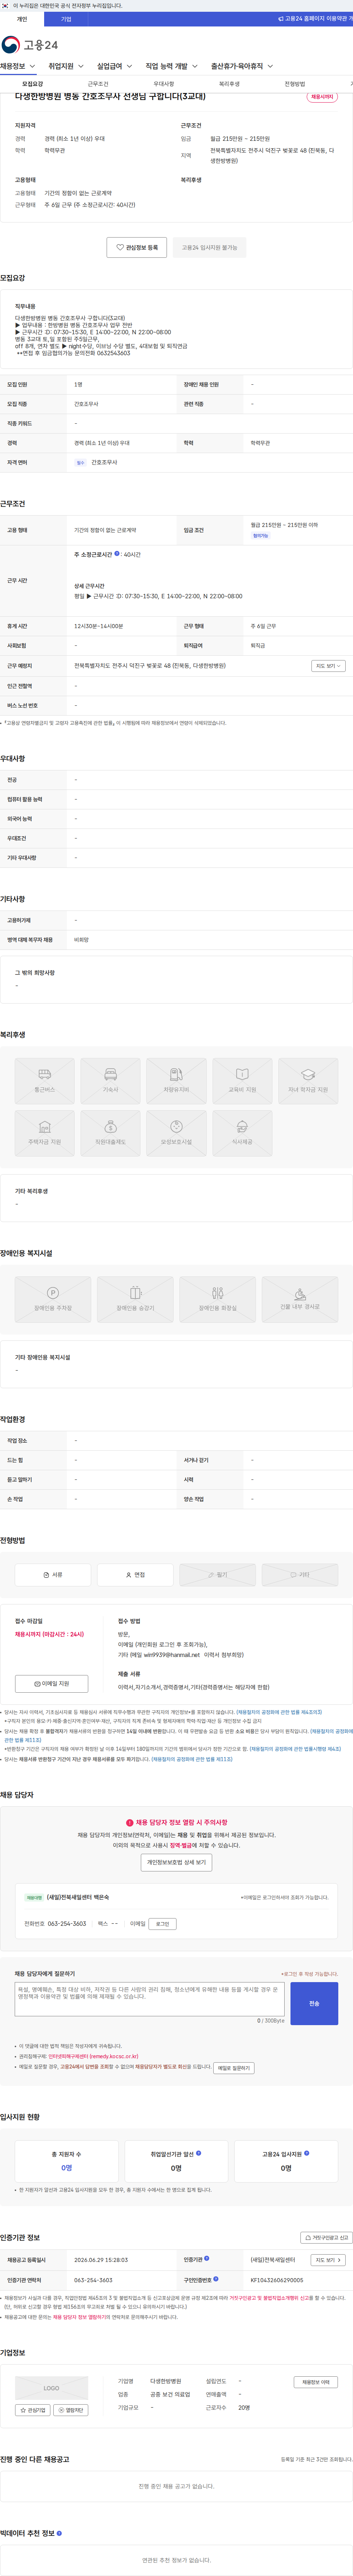Click info icon next to 빅데이터 추천 정보
This screenshot has width=353, height=2576.
pos(59,2533)
